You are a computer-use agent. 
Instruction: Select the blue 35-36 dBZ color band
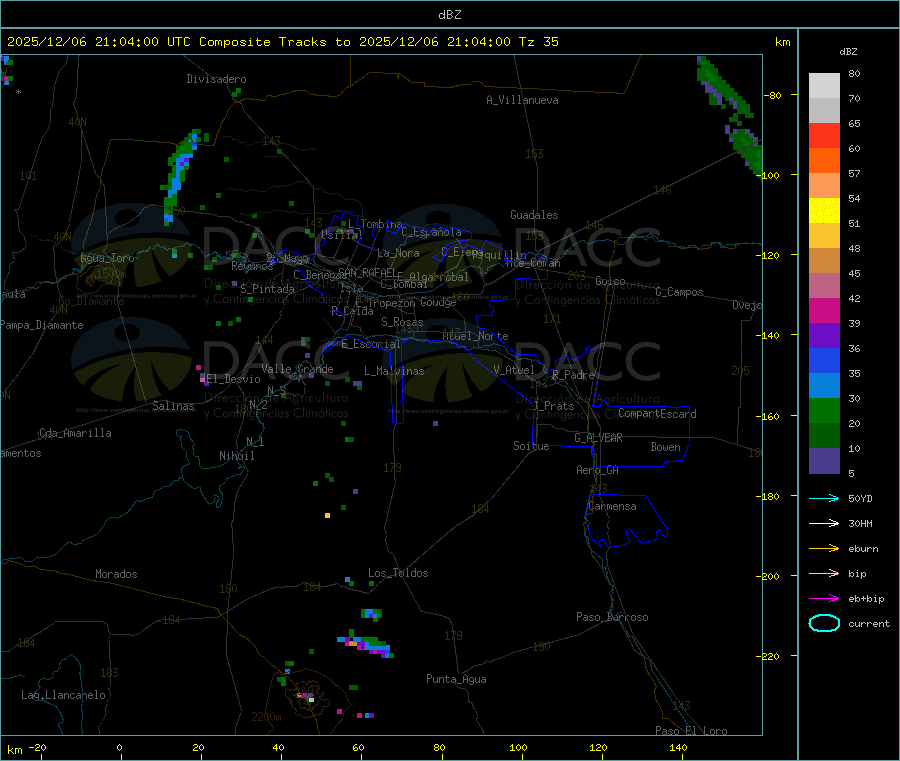(x=824, y=360)
